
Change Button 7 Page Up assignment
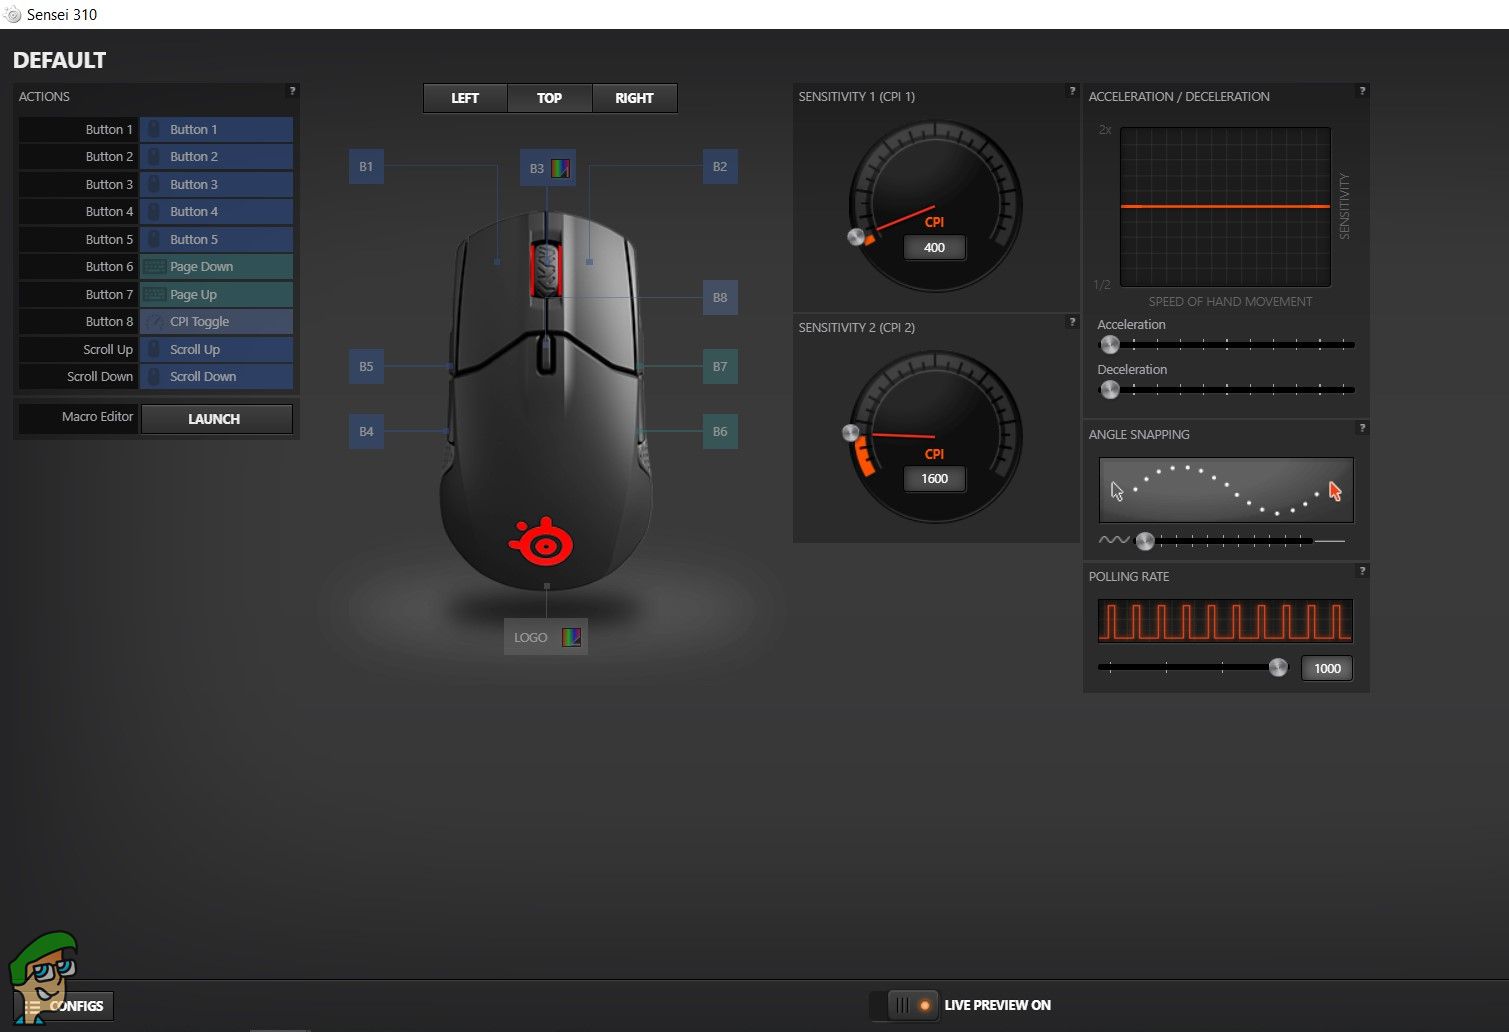tap(216, 294)
